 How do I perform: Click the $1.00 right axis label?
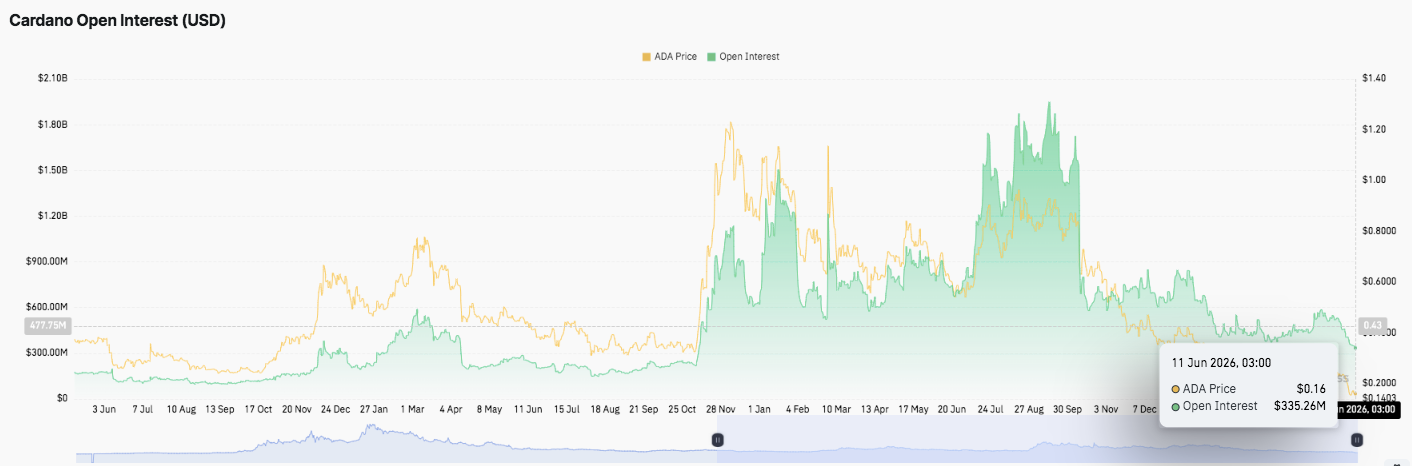coord(1373,180)
